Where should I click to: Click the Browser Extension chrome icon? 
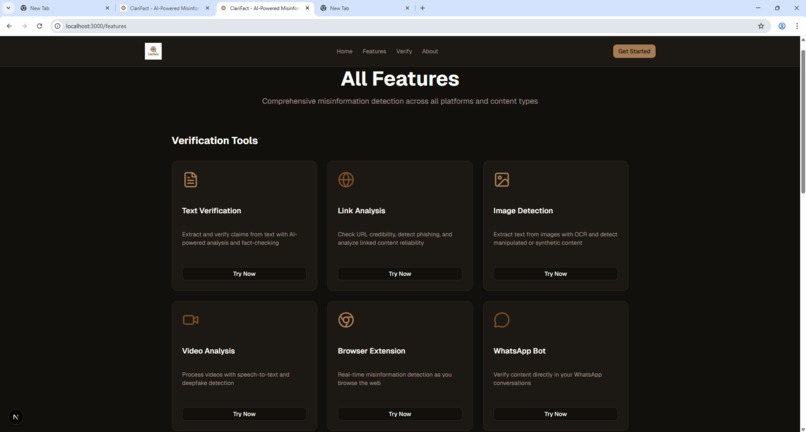click(346, 320)
